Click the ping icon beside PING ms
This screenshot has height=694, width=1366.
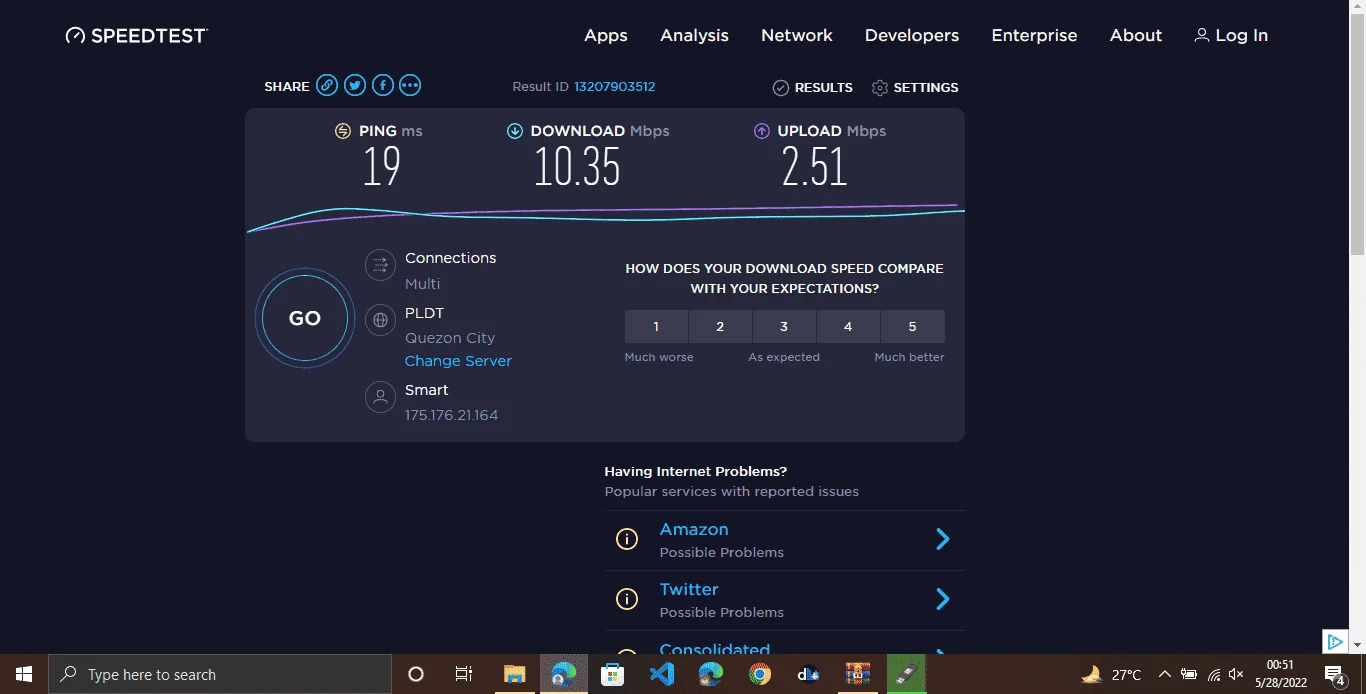pos(343,131)
